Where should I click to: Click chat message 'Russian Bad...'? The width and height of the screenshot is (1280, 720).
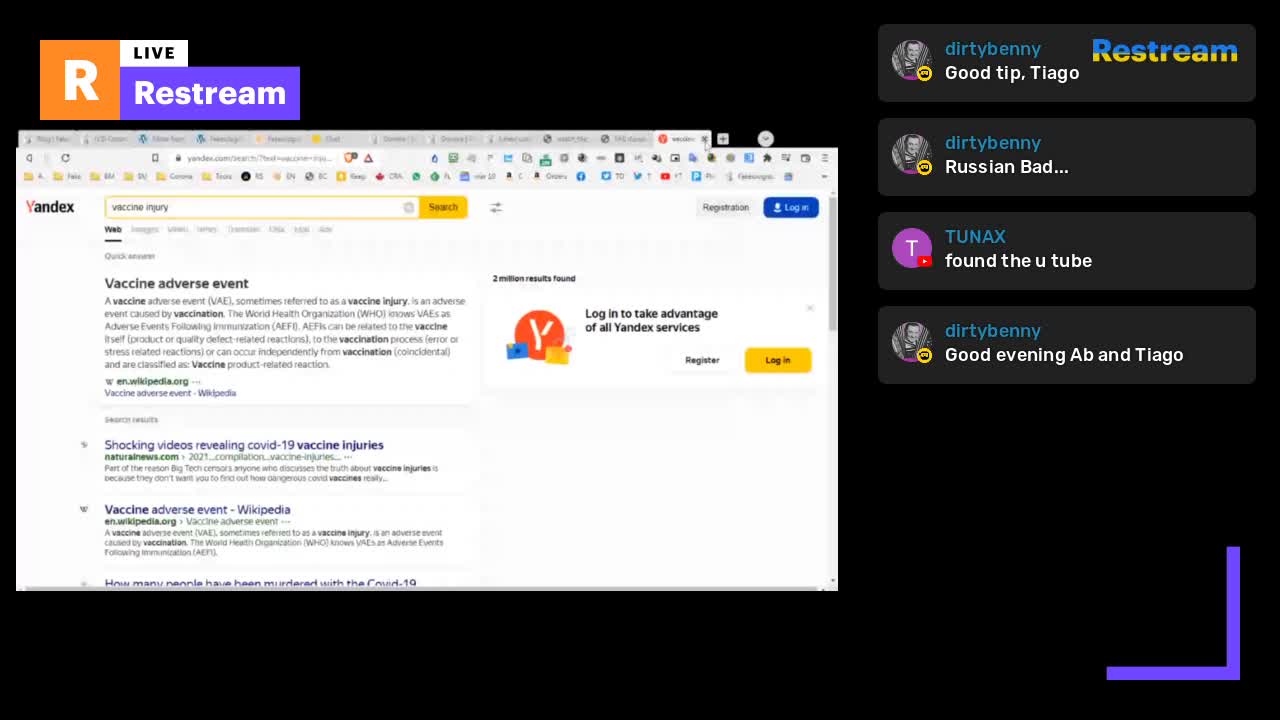coord(1006,167)
